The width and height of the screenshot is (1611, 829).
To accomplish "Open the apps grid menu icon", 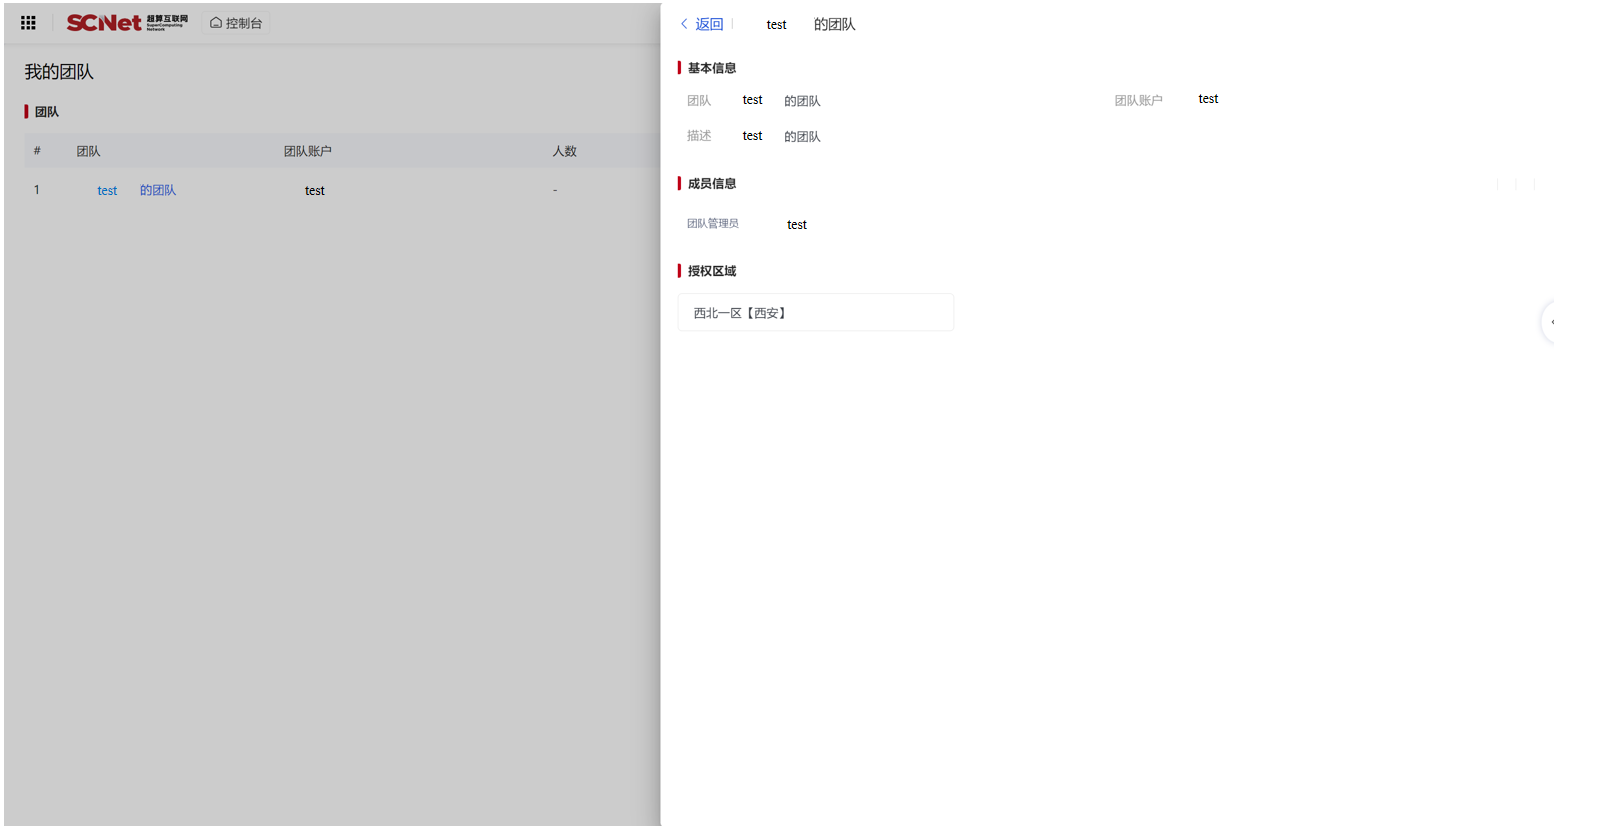I will pyautogui.click(x=28, y=23).
